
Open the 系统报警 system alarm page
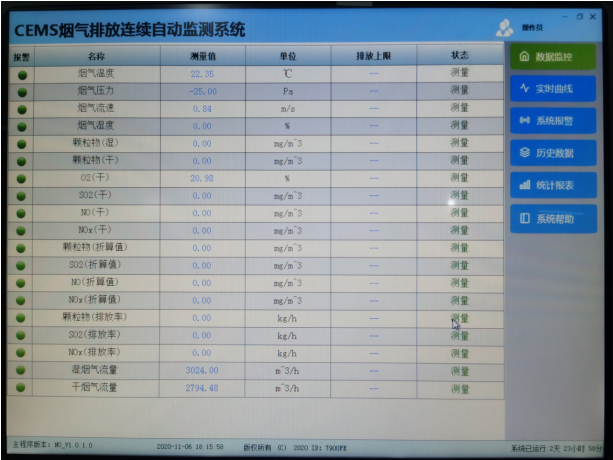click(x=553, y=121)
